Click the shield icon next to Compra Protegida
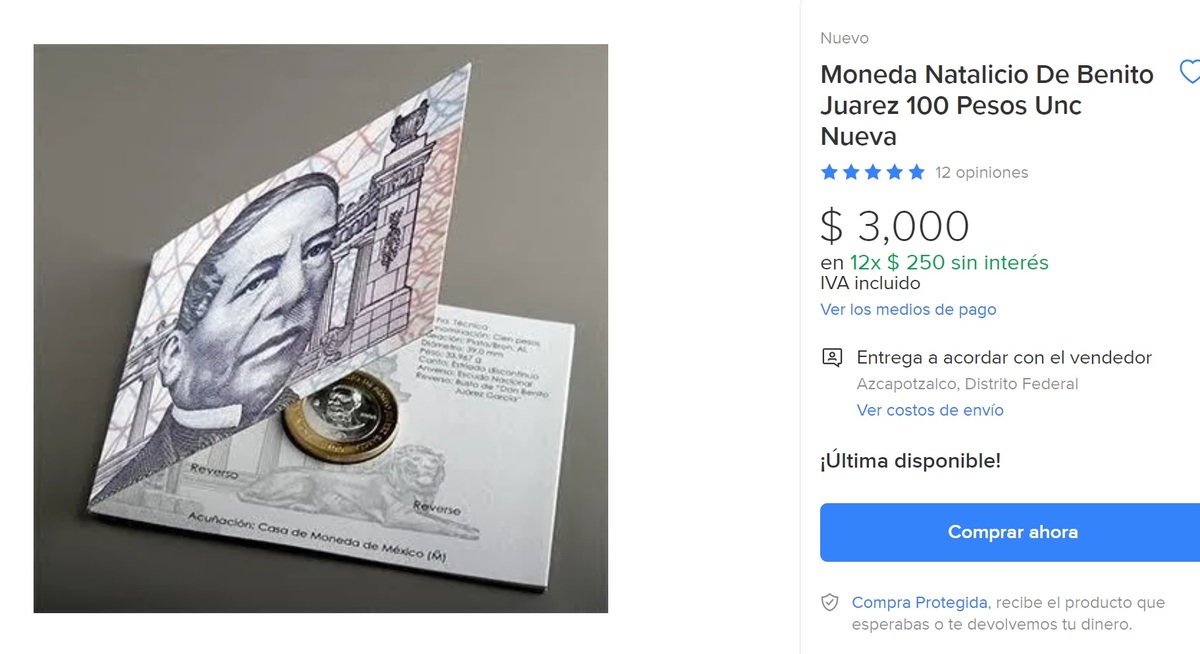This screenshot has width=1200, height=654. [829, 603]
